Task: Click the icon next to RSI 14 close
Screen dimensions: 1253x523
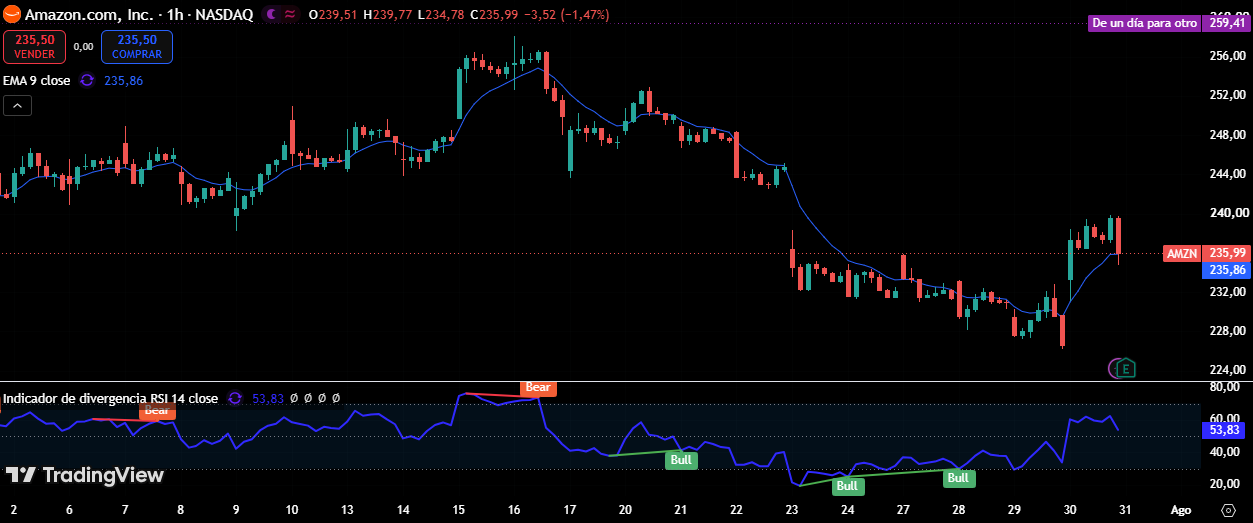Action: point(235,398)
